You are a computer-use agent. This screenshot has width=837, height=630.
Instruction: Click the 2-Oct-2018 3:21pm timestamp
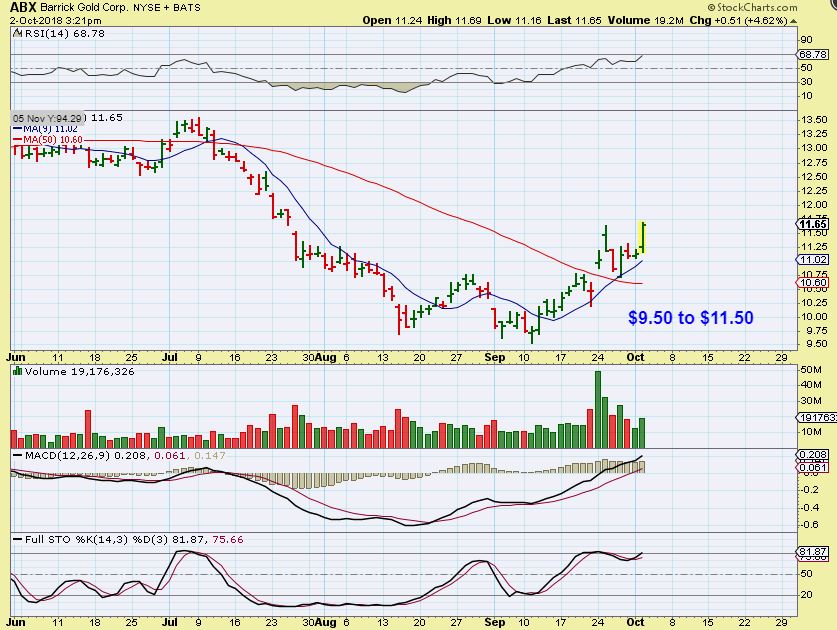(56, 21)
